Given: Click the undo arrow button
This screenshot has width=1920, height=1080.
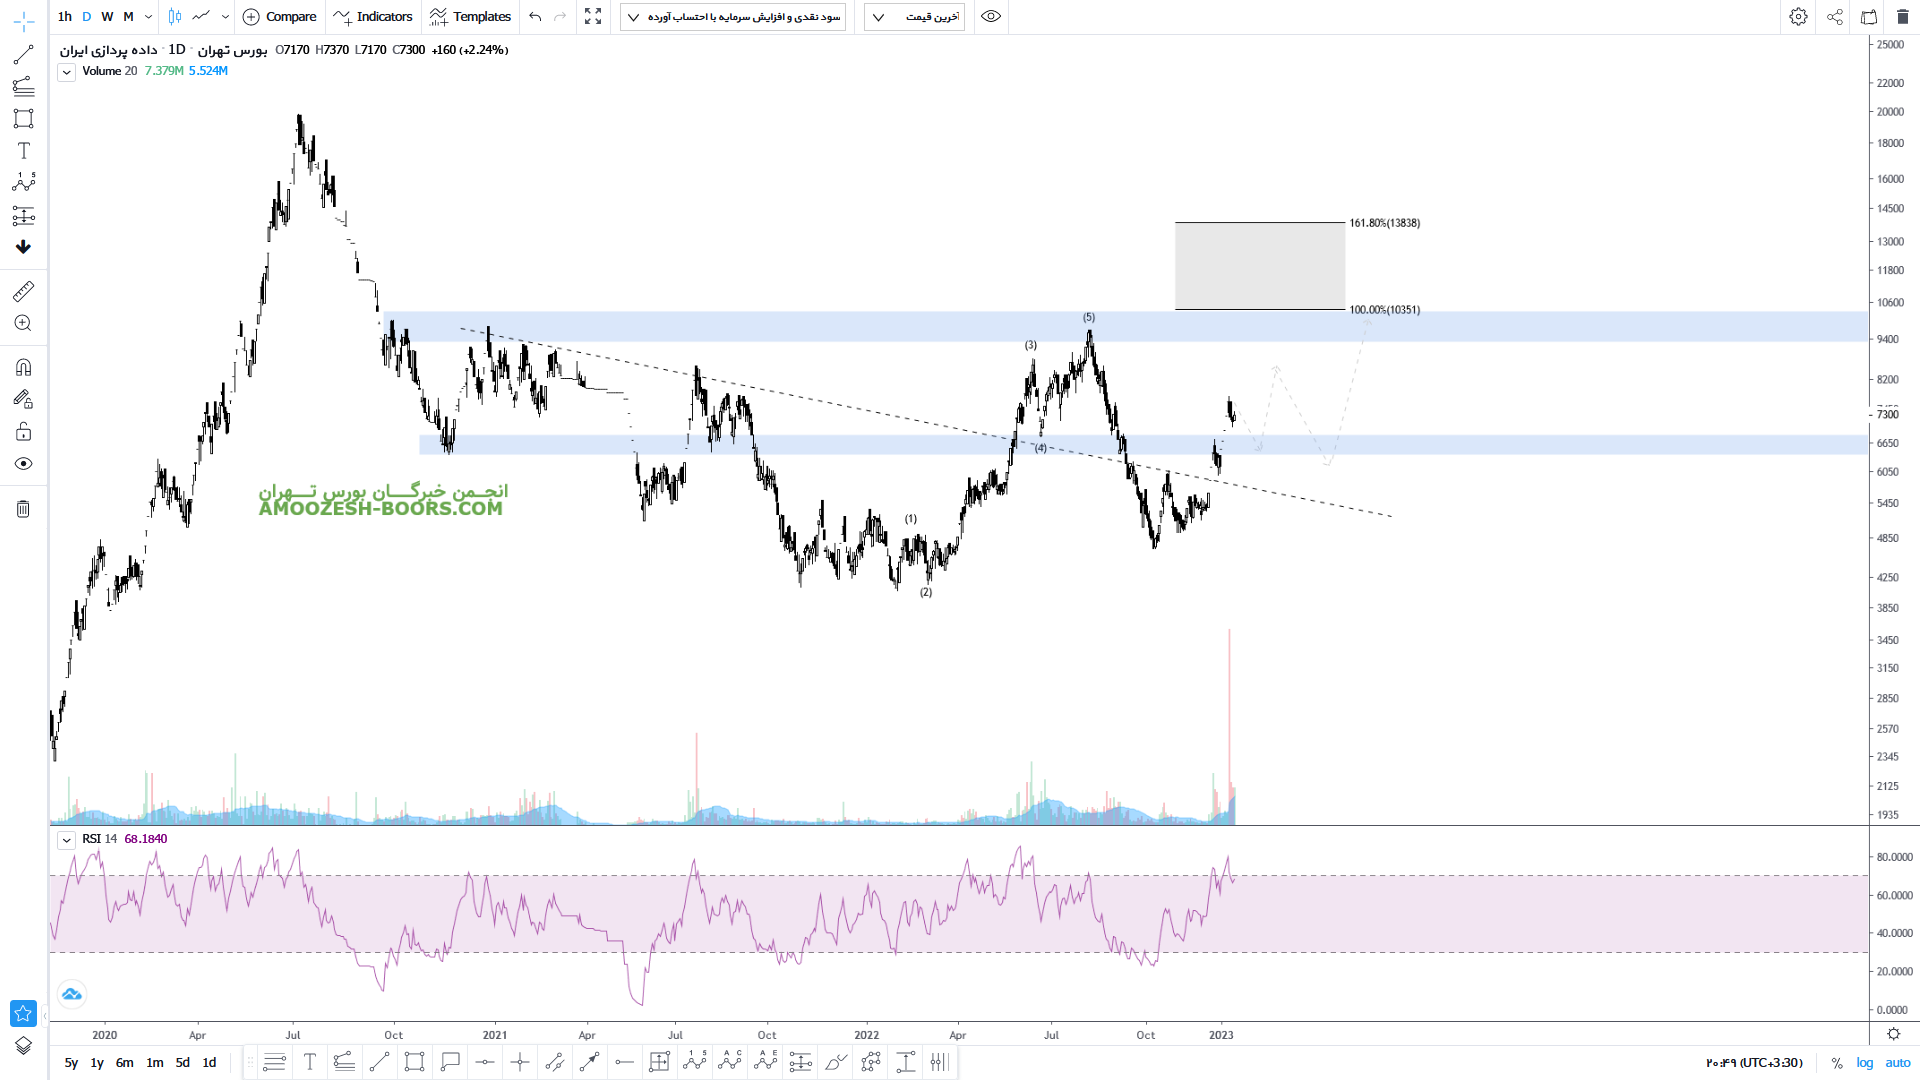Looking at the screenshot, I should pyautogui.click(x=535, y=17).
